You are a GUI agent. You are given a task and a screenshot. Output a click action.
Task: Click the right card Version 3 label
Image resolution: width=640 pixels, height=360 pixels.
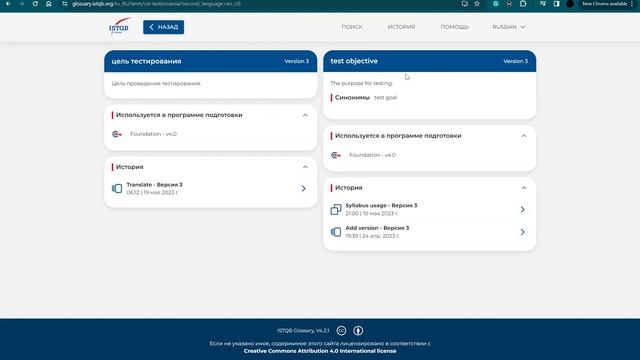[x=516, y=61]
